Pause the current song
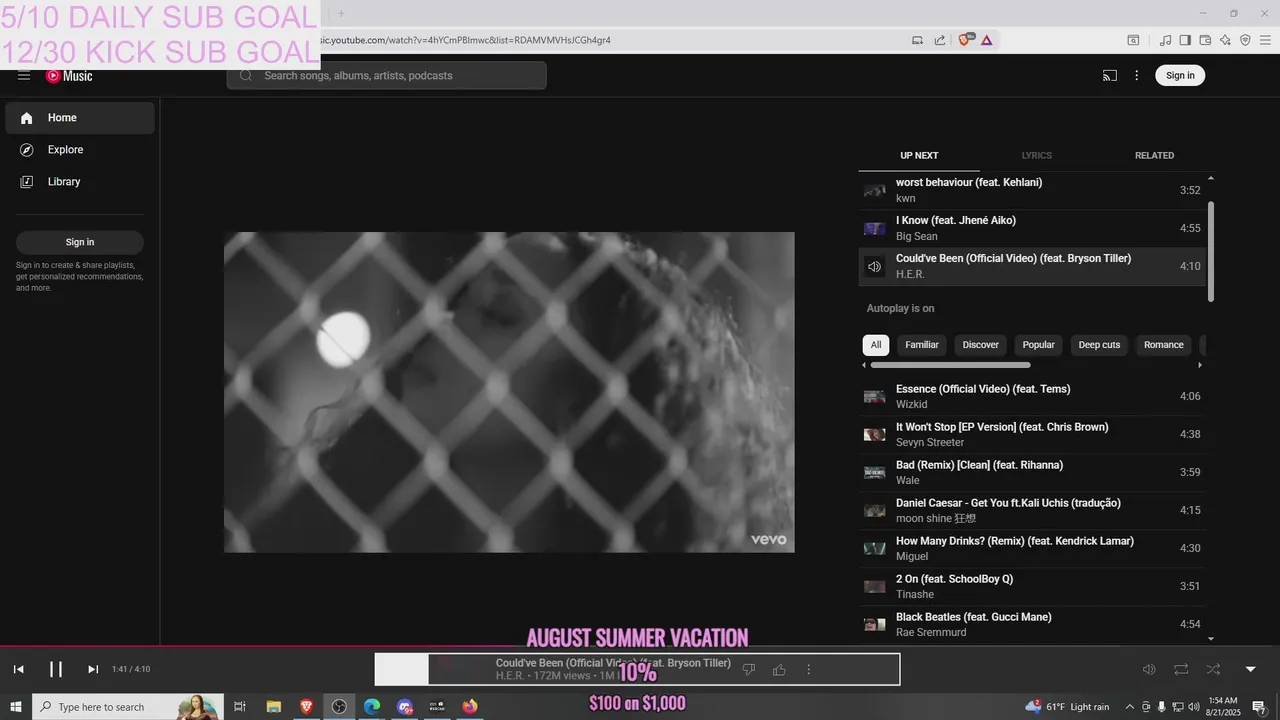 [56, 669]
